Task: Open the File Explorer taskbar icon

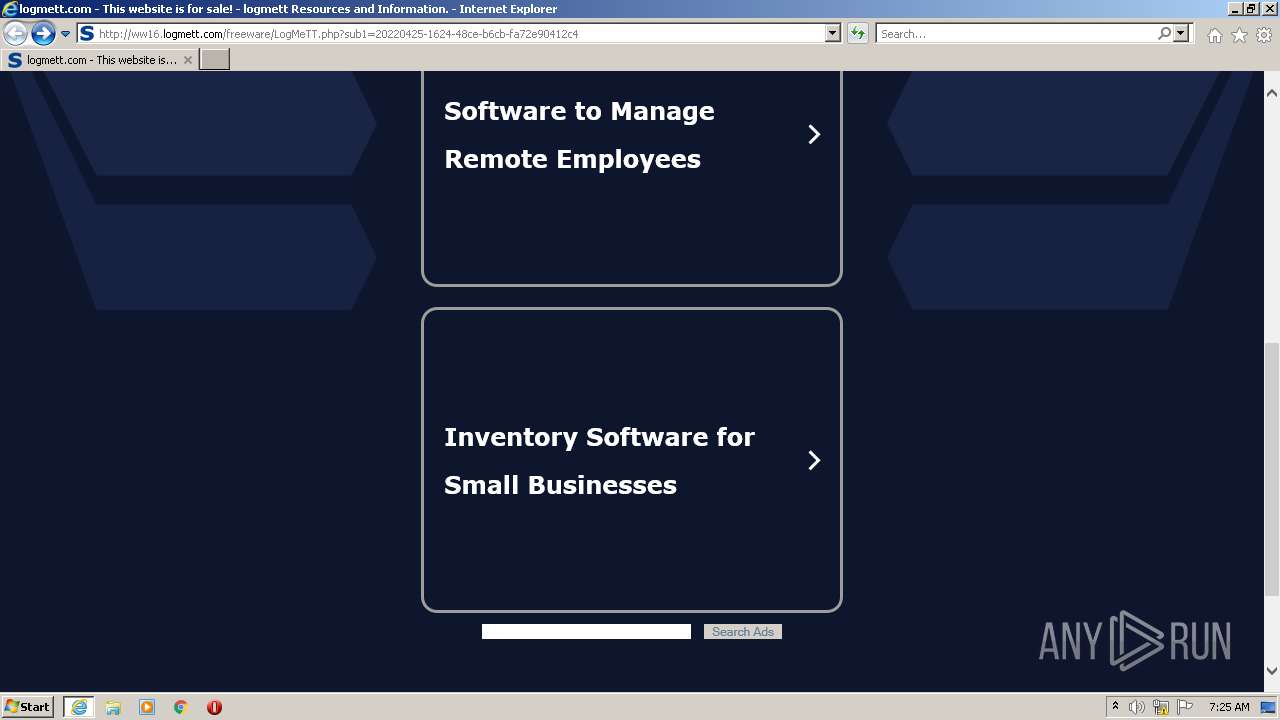Action: (x=113, y=707)
